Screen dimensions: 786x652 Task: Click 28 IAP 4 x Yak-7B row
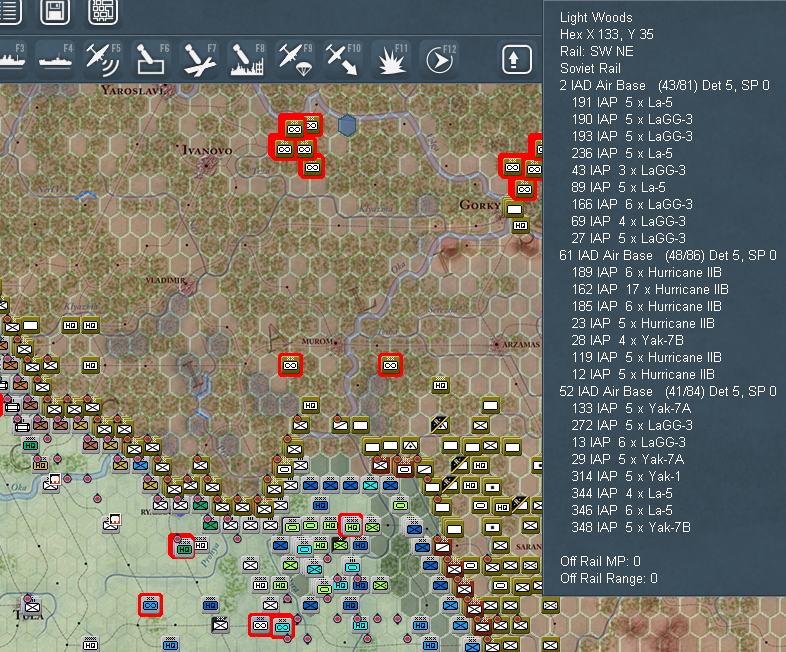click(628, 340)
